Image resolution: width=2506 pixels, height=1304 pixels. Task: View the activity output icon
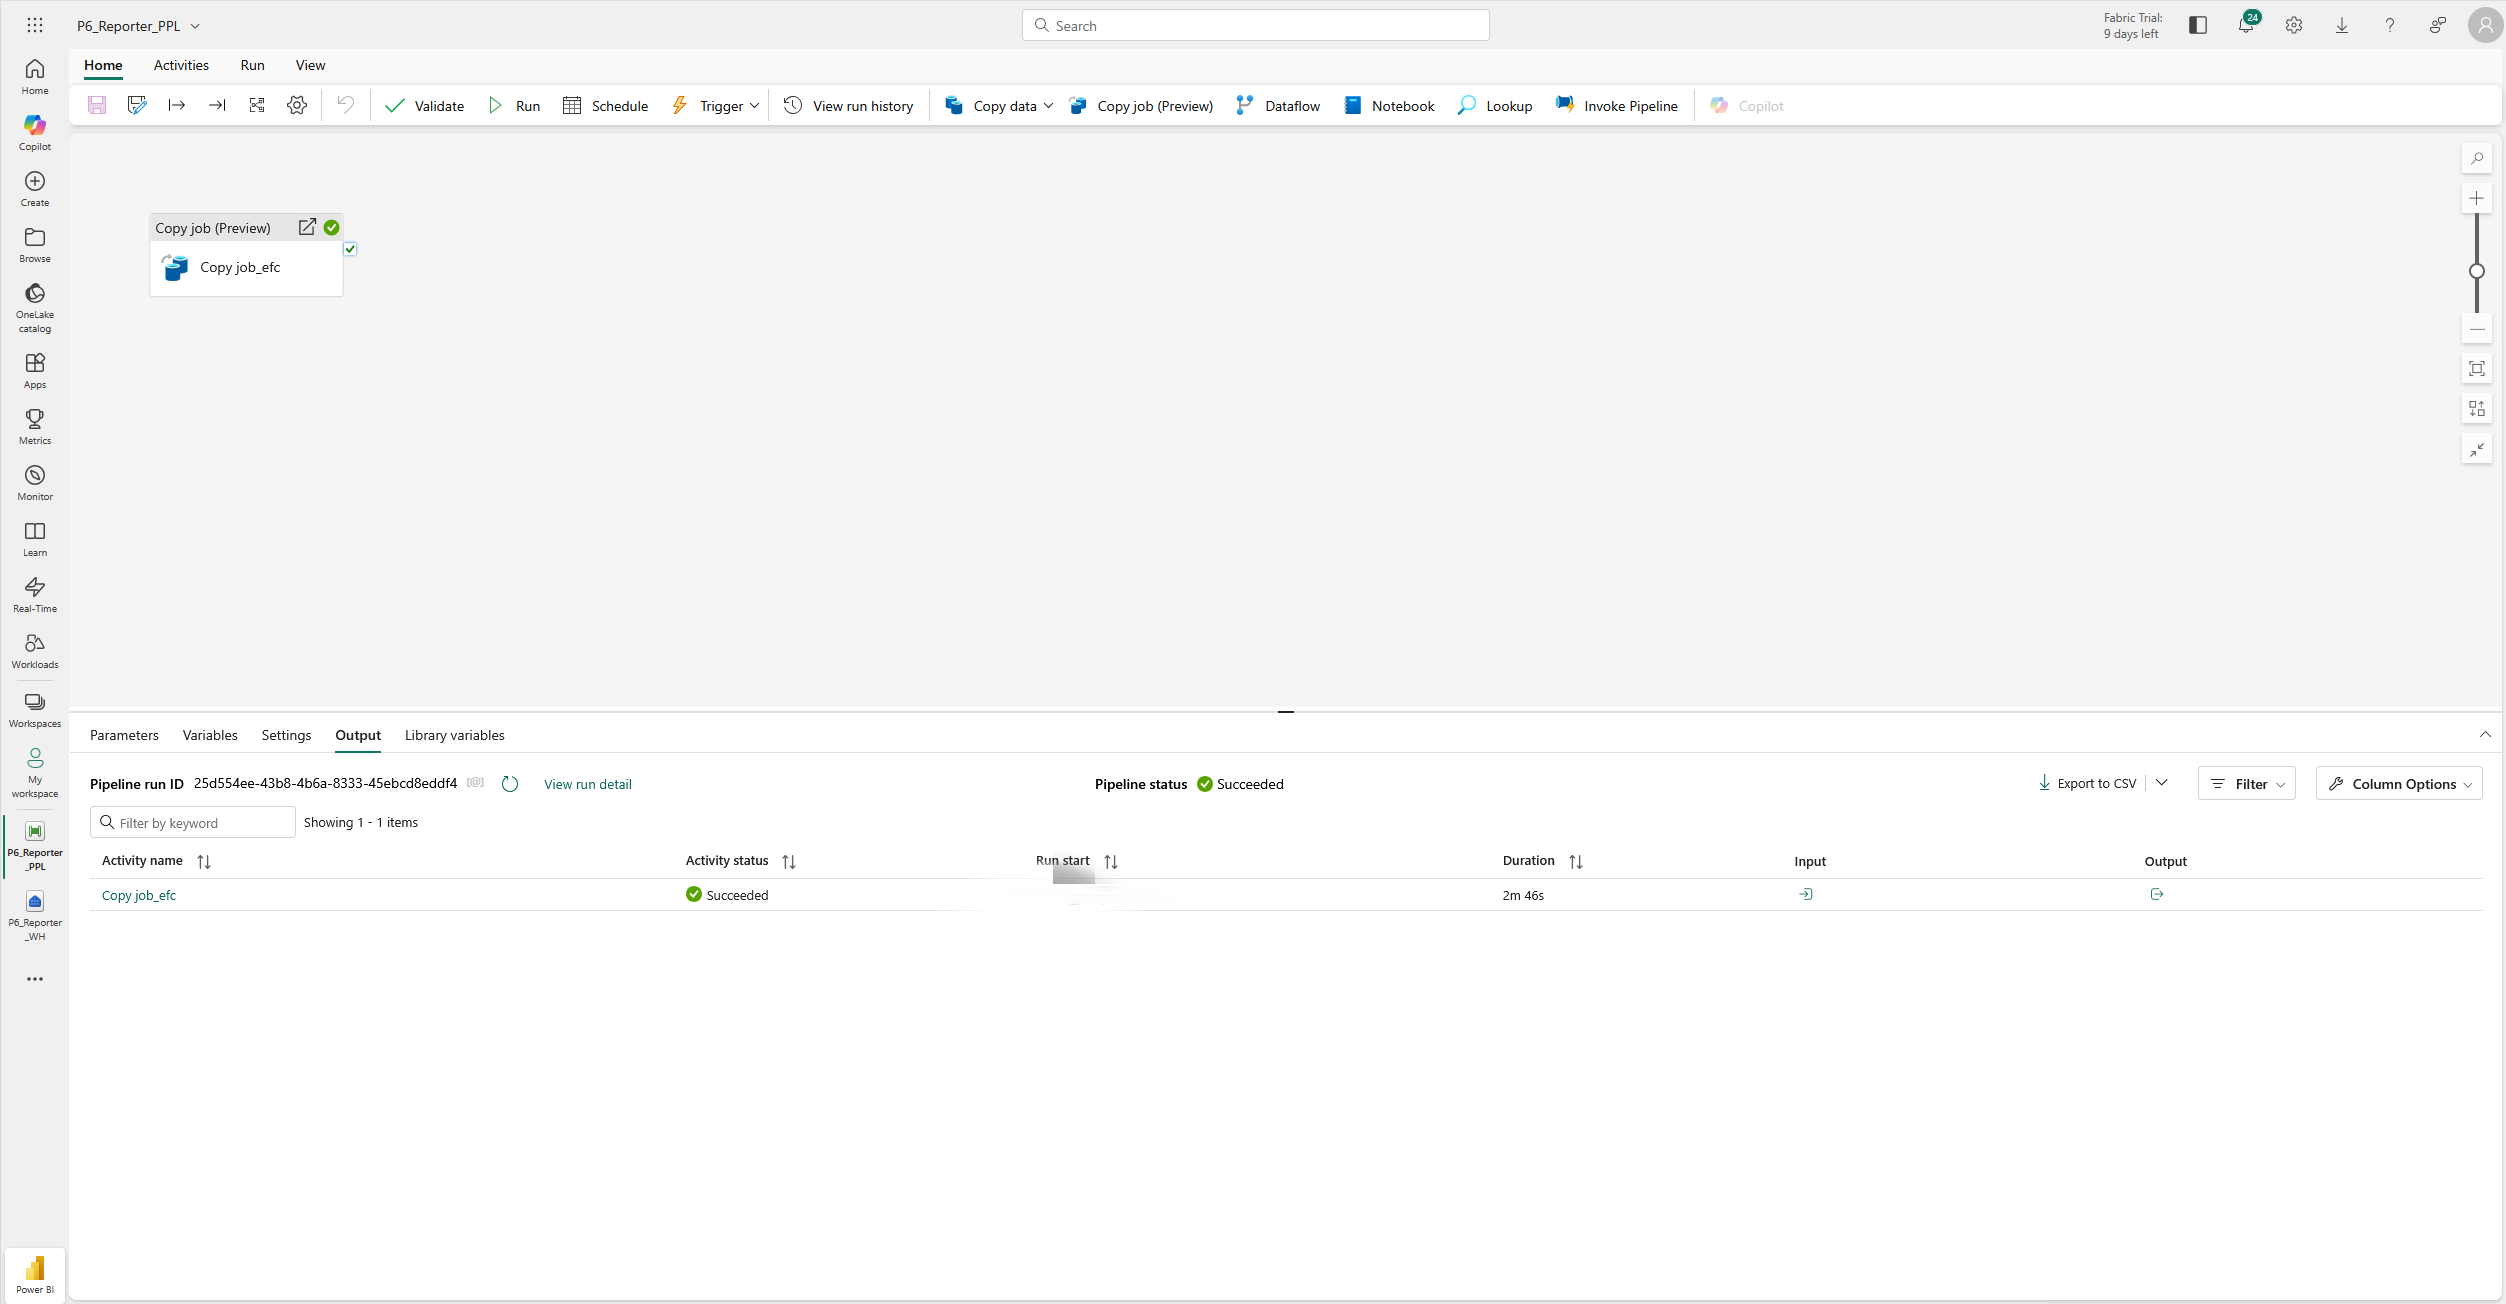2156,894
